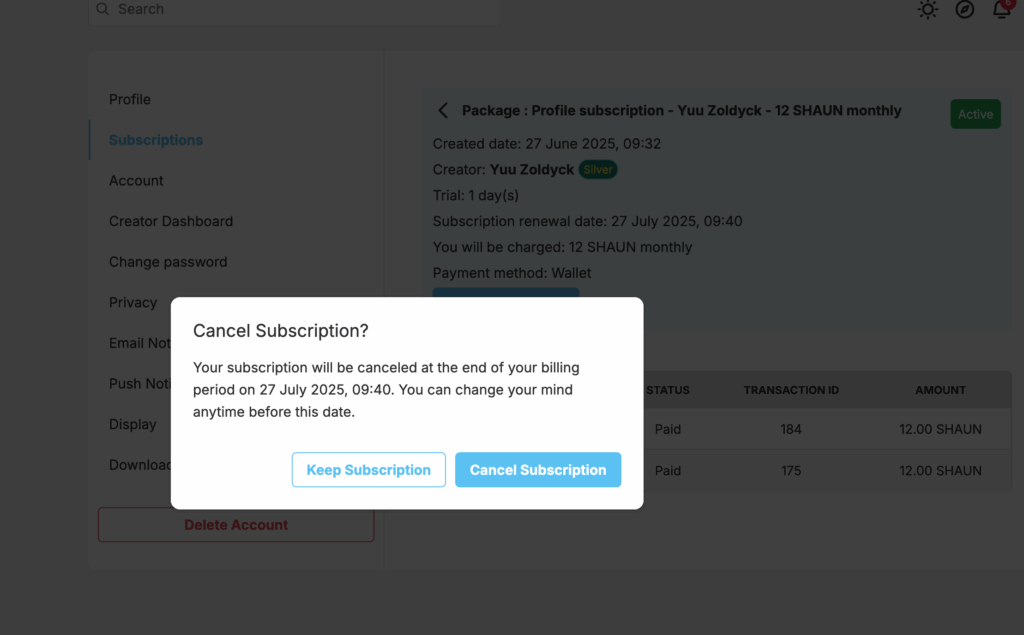1024x635 pixels.
Task: Select Subscriptions in the sidebar
Action: pos(155,140)
